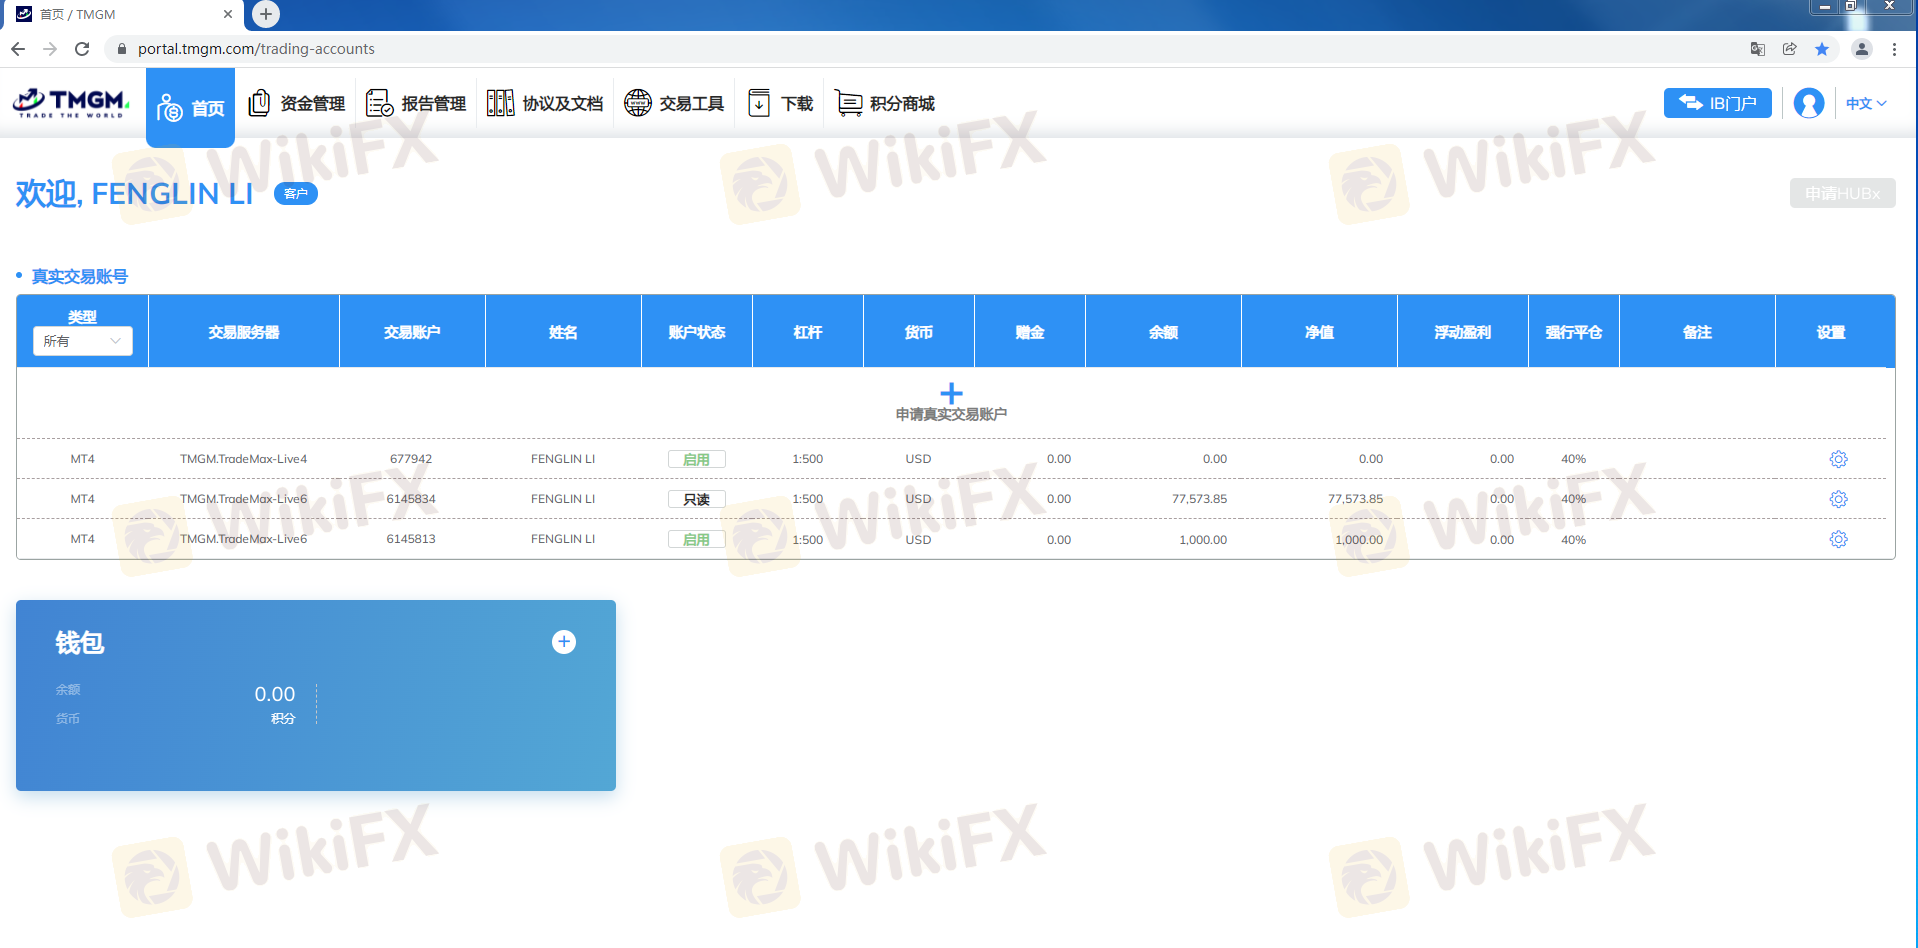Image resolution: width=1918 pixels, height=948 pixels.
Task: Open the browser three-dot menu
Action: [1894, 49]
